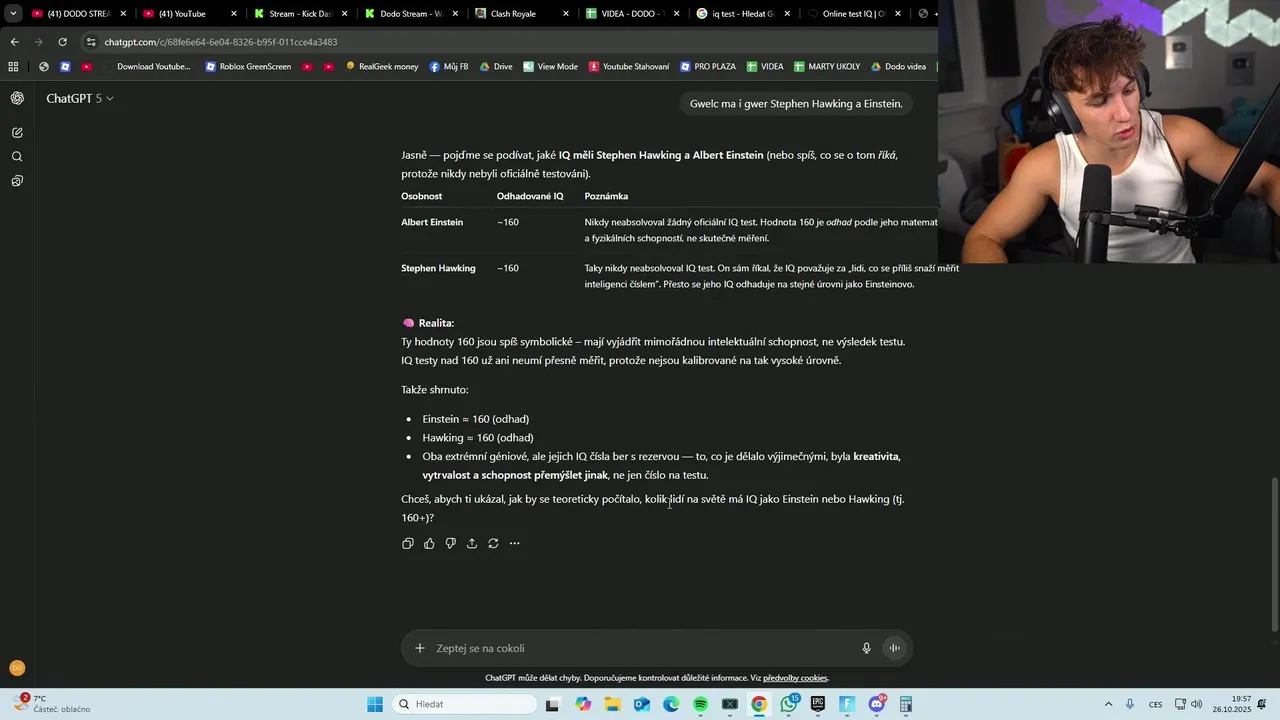The image size is (1280, 720).
Task: Show hidden system tray icons
Action: click(x=1108, y=704)
